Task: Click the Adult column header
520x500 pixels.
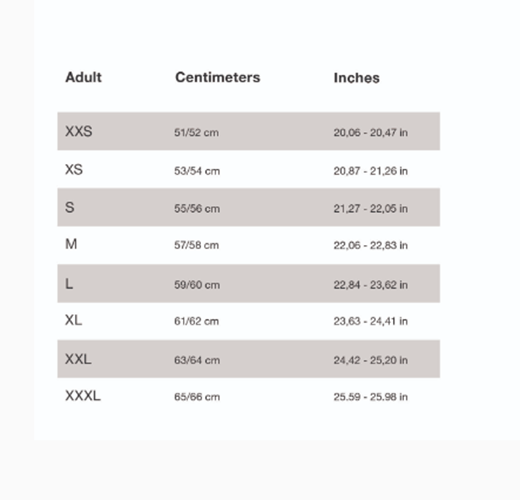Action: 83,77
